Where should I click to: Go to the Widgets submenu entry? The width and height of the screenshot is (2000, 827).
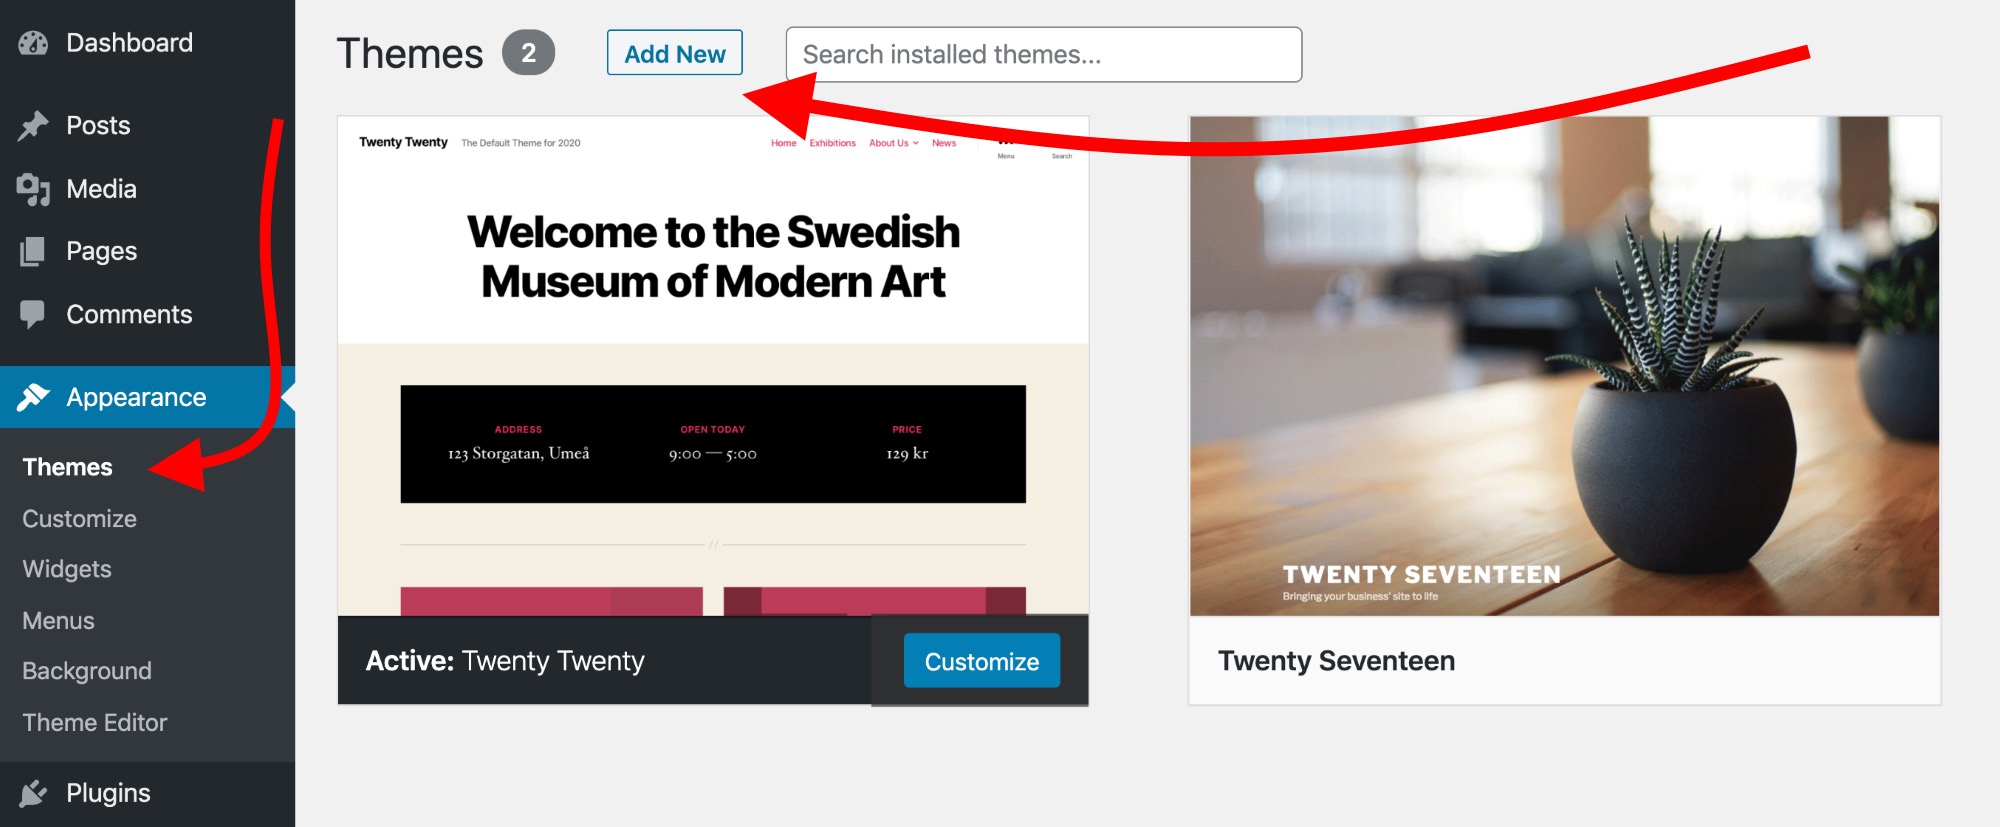pyautogui.click(x=67, y=569)
